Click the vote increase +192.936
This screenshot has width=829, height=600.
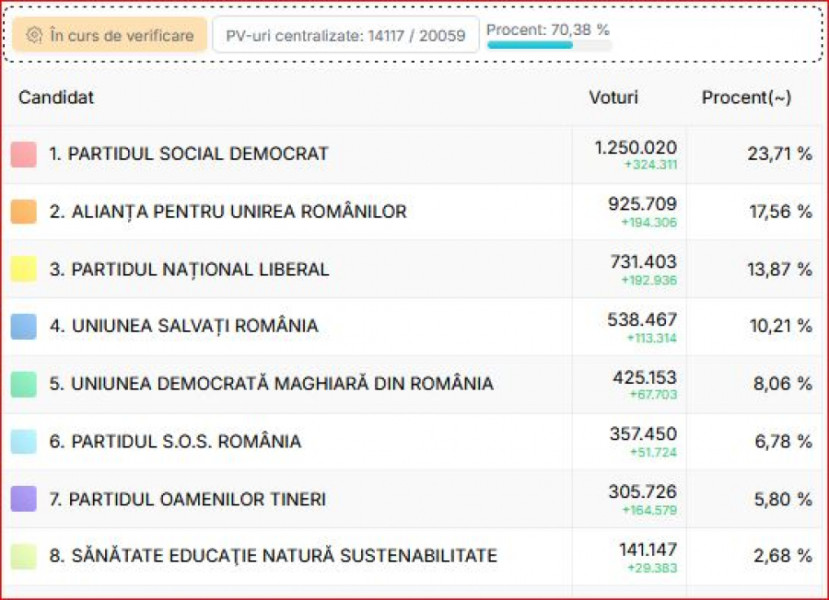click(x=649, y=280)
